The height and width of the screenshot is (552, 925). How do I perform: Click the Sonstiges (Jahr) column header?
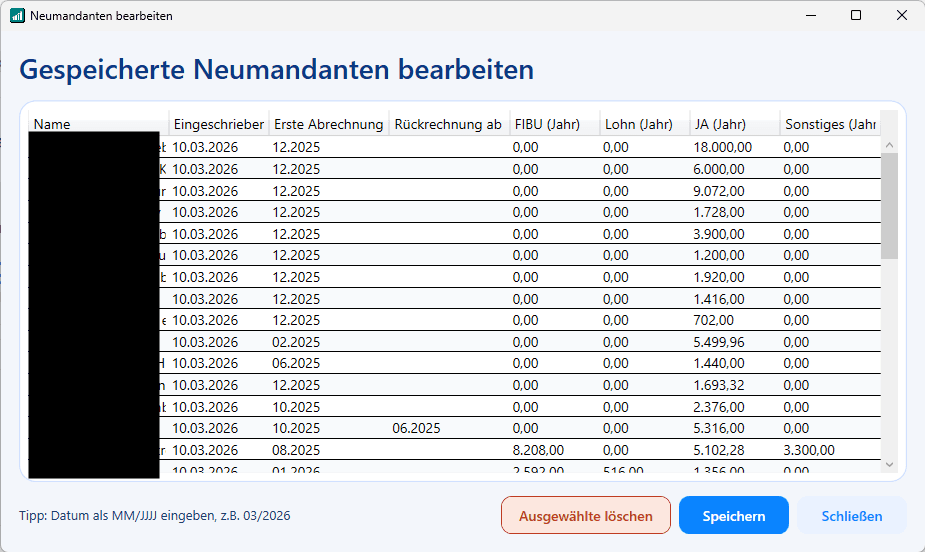click(x=830, y=124)
